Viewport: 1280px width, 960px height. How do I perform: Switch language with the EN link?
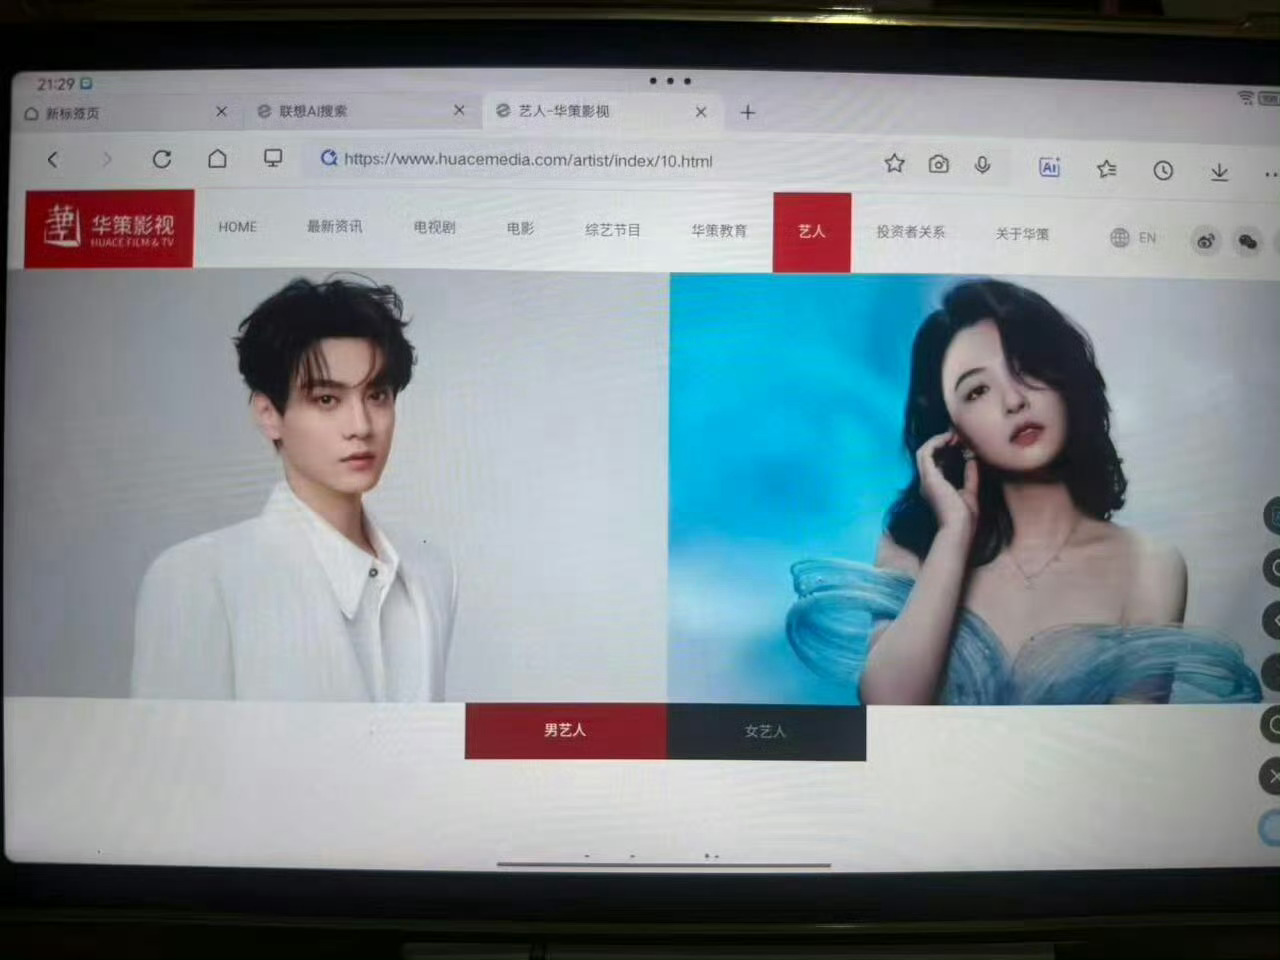[1147, 238]
